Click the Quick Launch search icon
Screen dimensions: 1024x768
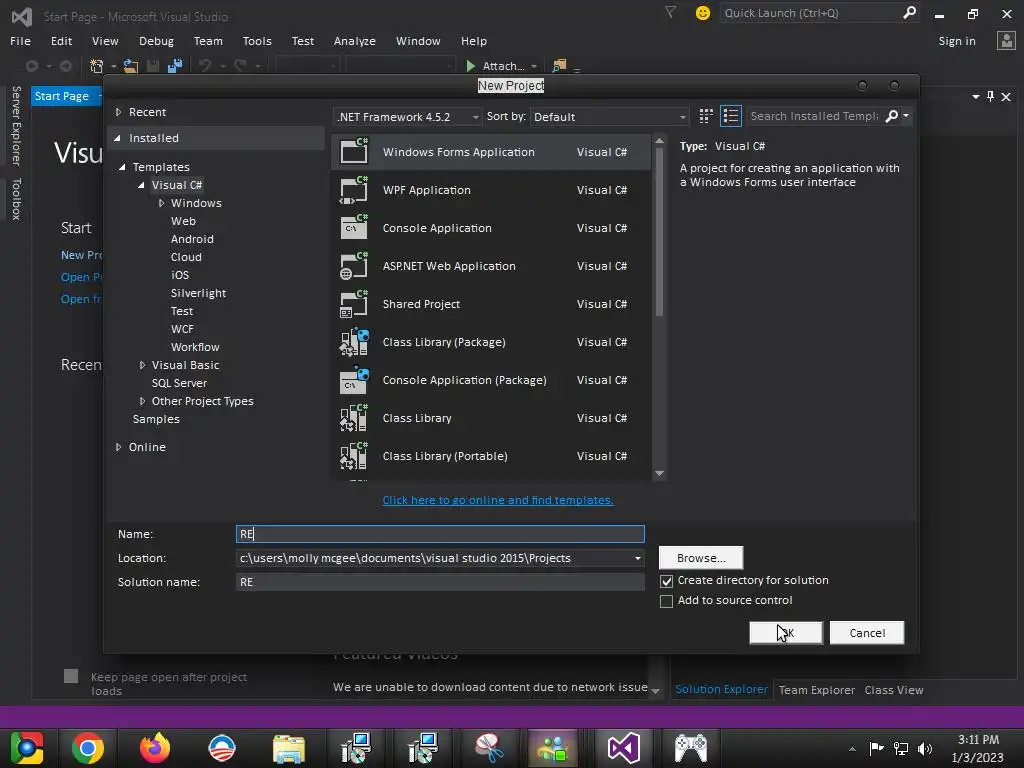pyautogui.click(x=909, y=12)
